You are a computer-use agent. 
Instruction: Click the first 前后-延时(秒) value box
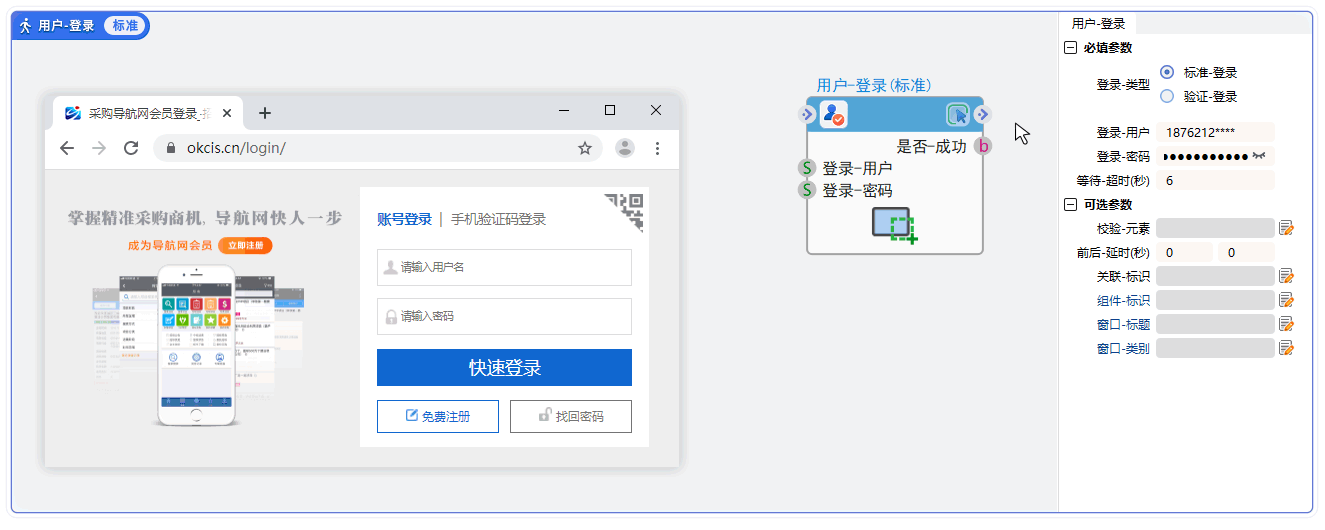point(1184,252)
